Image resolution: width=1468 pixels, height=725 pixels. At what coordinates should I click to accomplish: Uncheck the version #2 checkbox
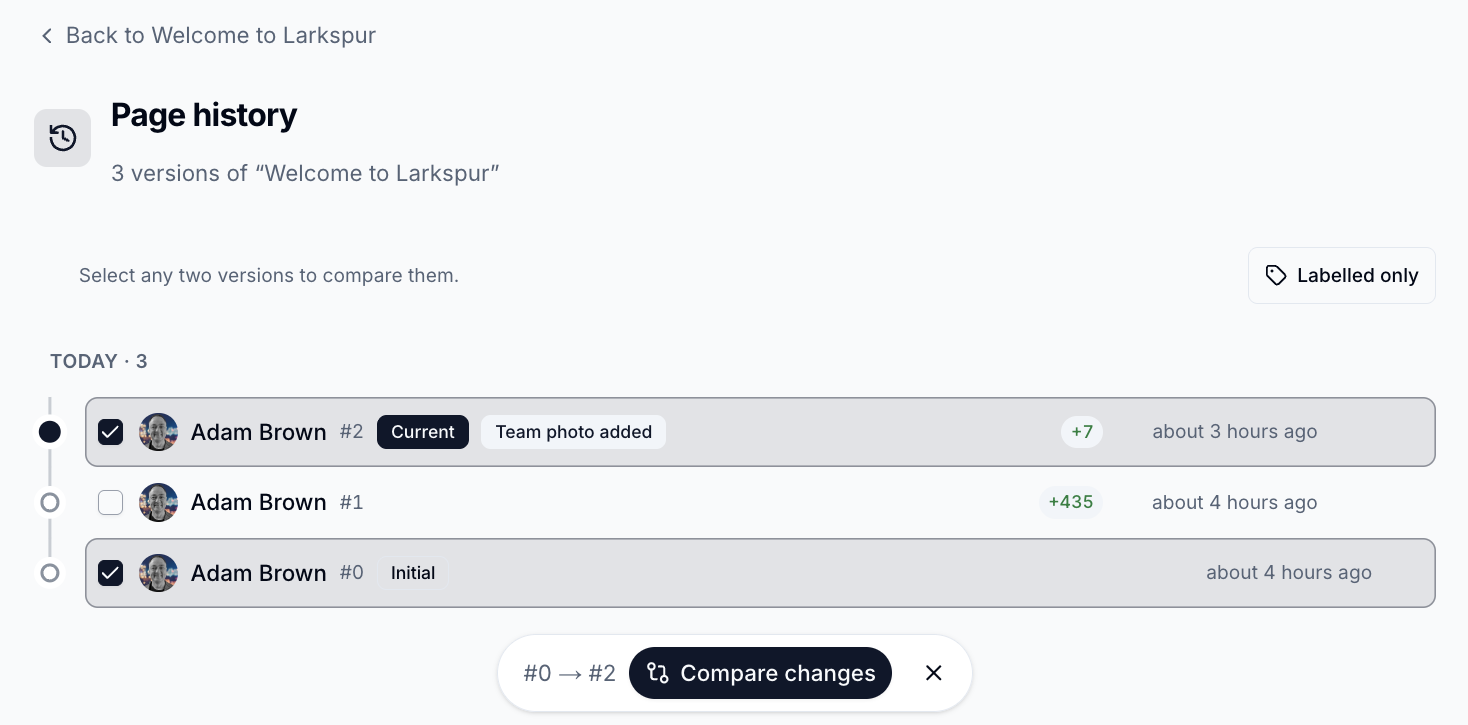point(110,432)
